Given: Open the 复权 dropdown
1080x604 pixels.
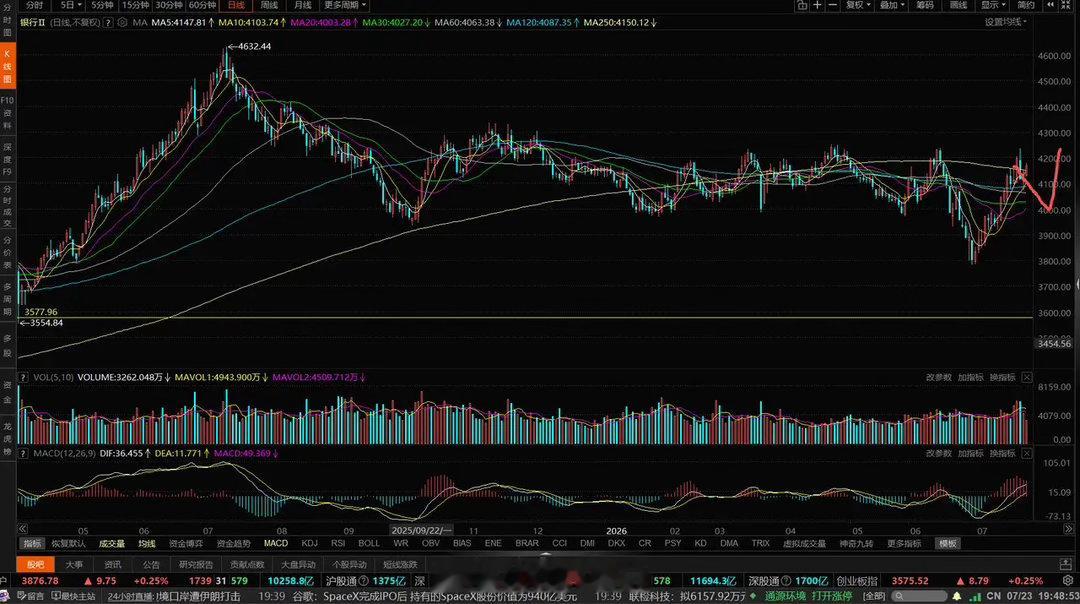Looking at the screenshot, I should [858, 6].
